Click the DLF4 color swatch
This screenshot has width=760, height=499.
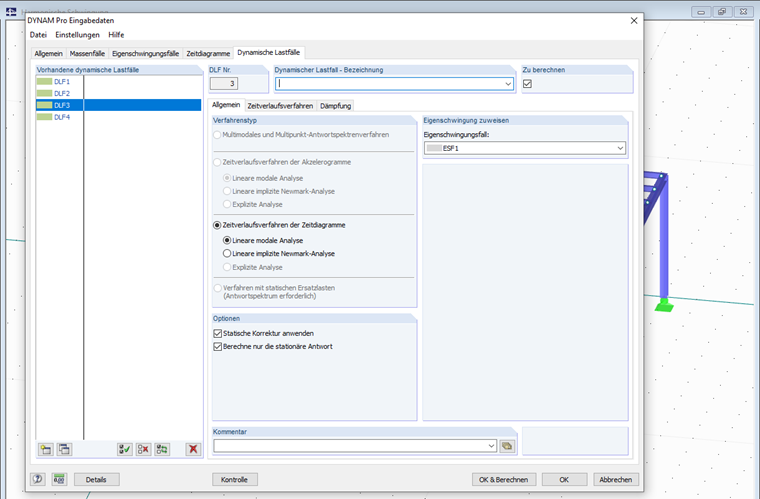45,117
